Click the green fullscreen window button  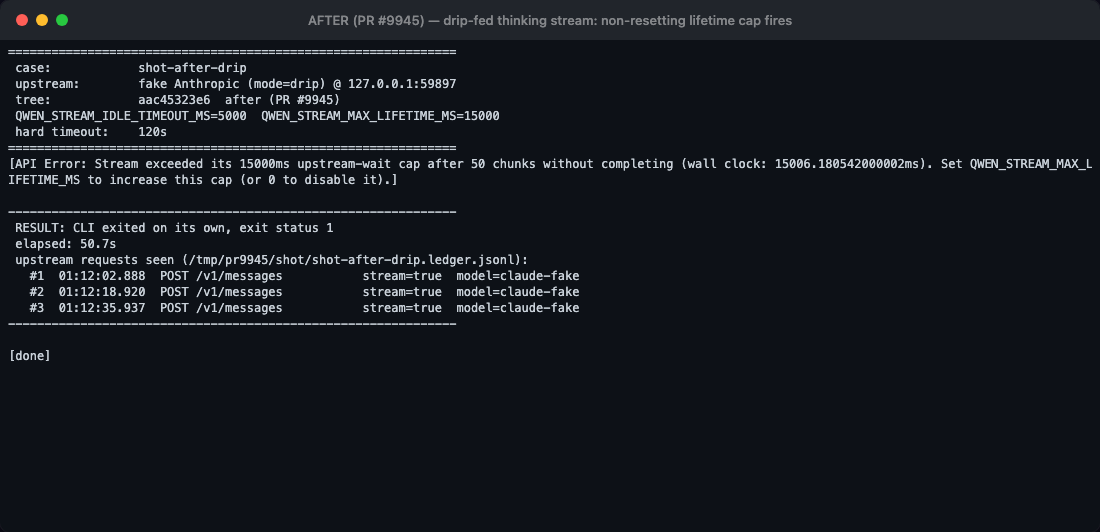pyautogui.click(x=62, y=20)
